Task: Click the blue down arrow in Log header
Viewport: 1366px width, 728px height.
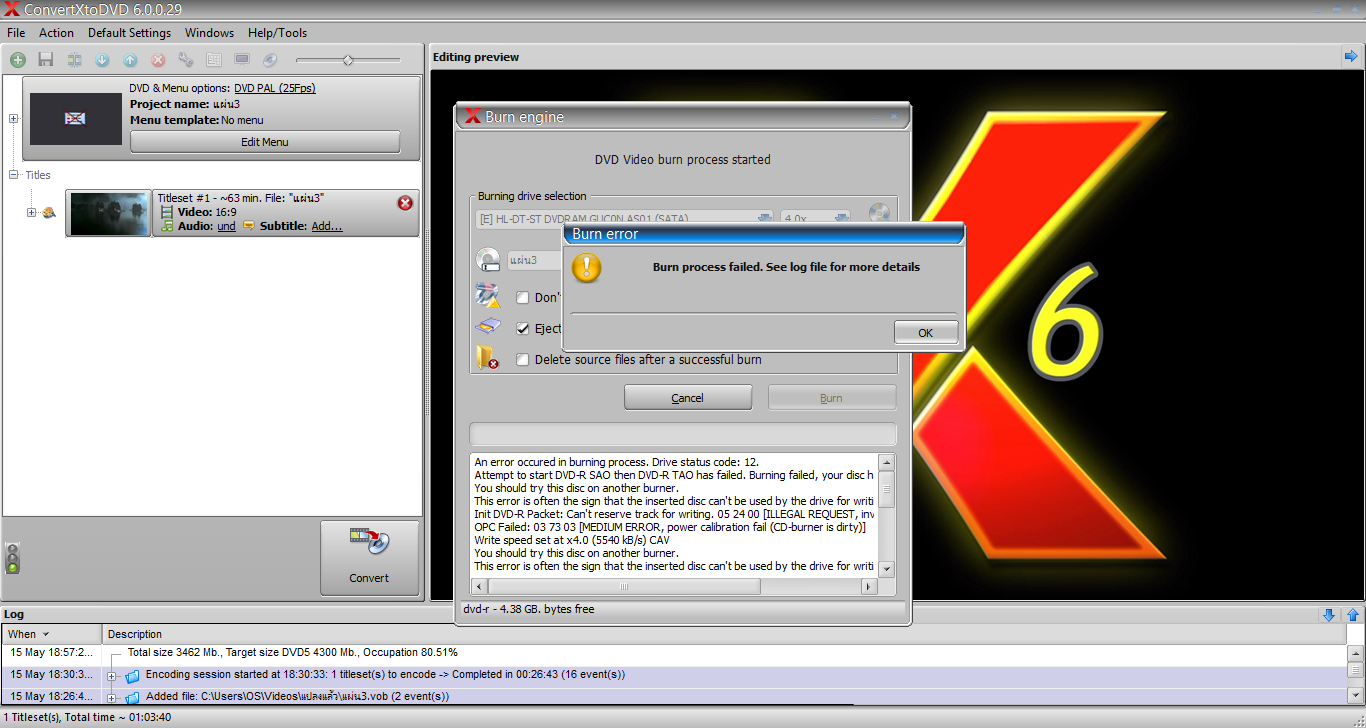Action: [1329, 615]
